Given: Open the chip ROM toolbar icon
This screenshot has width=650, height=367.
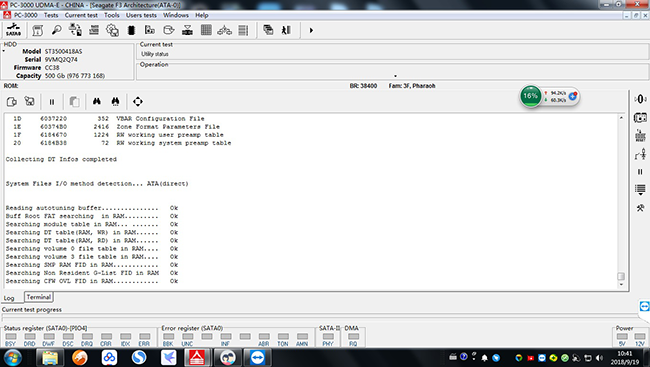Looking at the screenshot, I should tap(131, 30).
